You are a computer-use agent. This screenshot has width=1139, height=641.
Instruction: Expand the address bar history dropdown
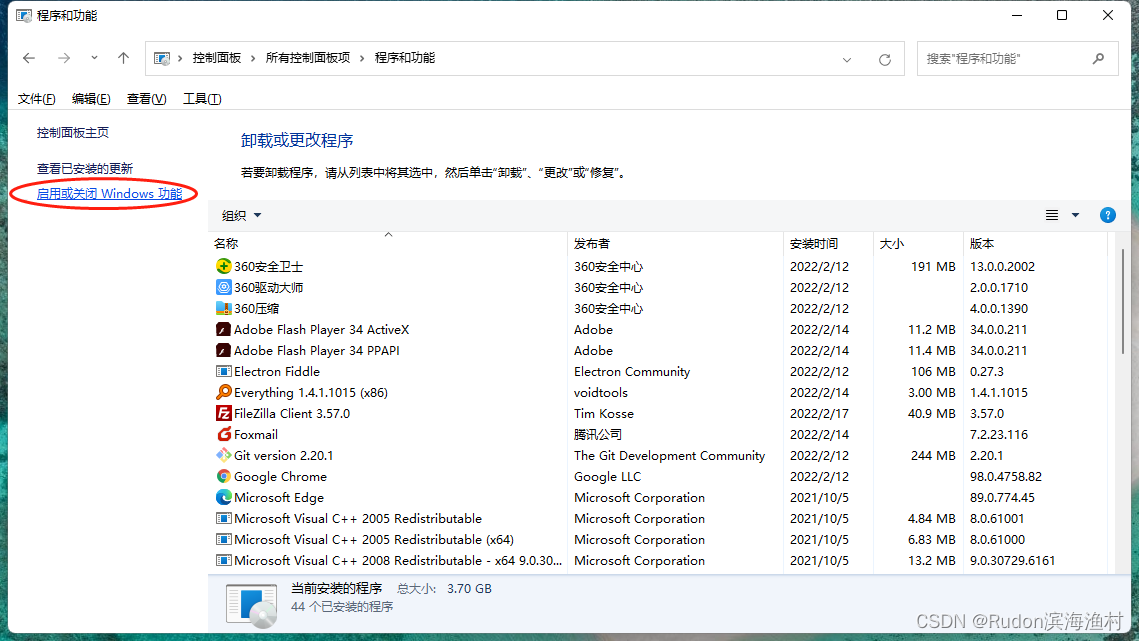[847, 60]
